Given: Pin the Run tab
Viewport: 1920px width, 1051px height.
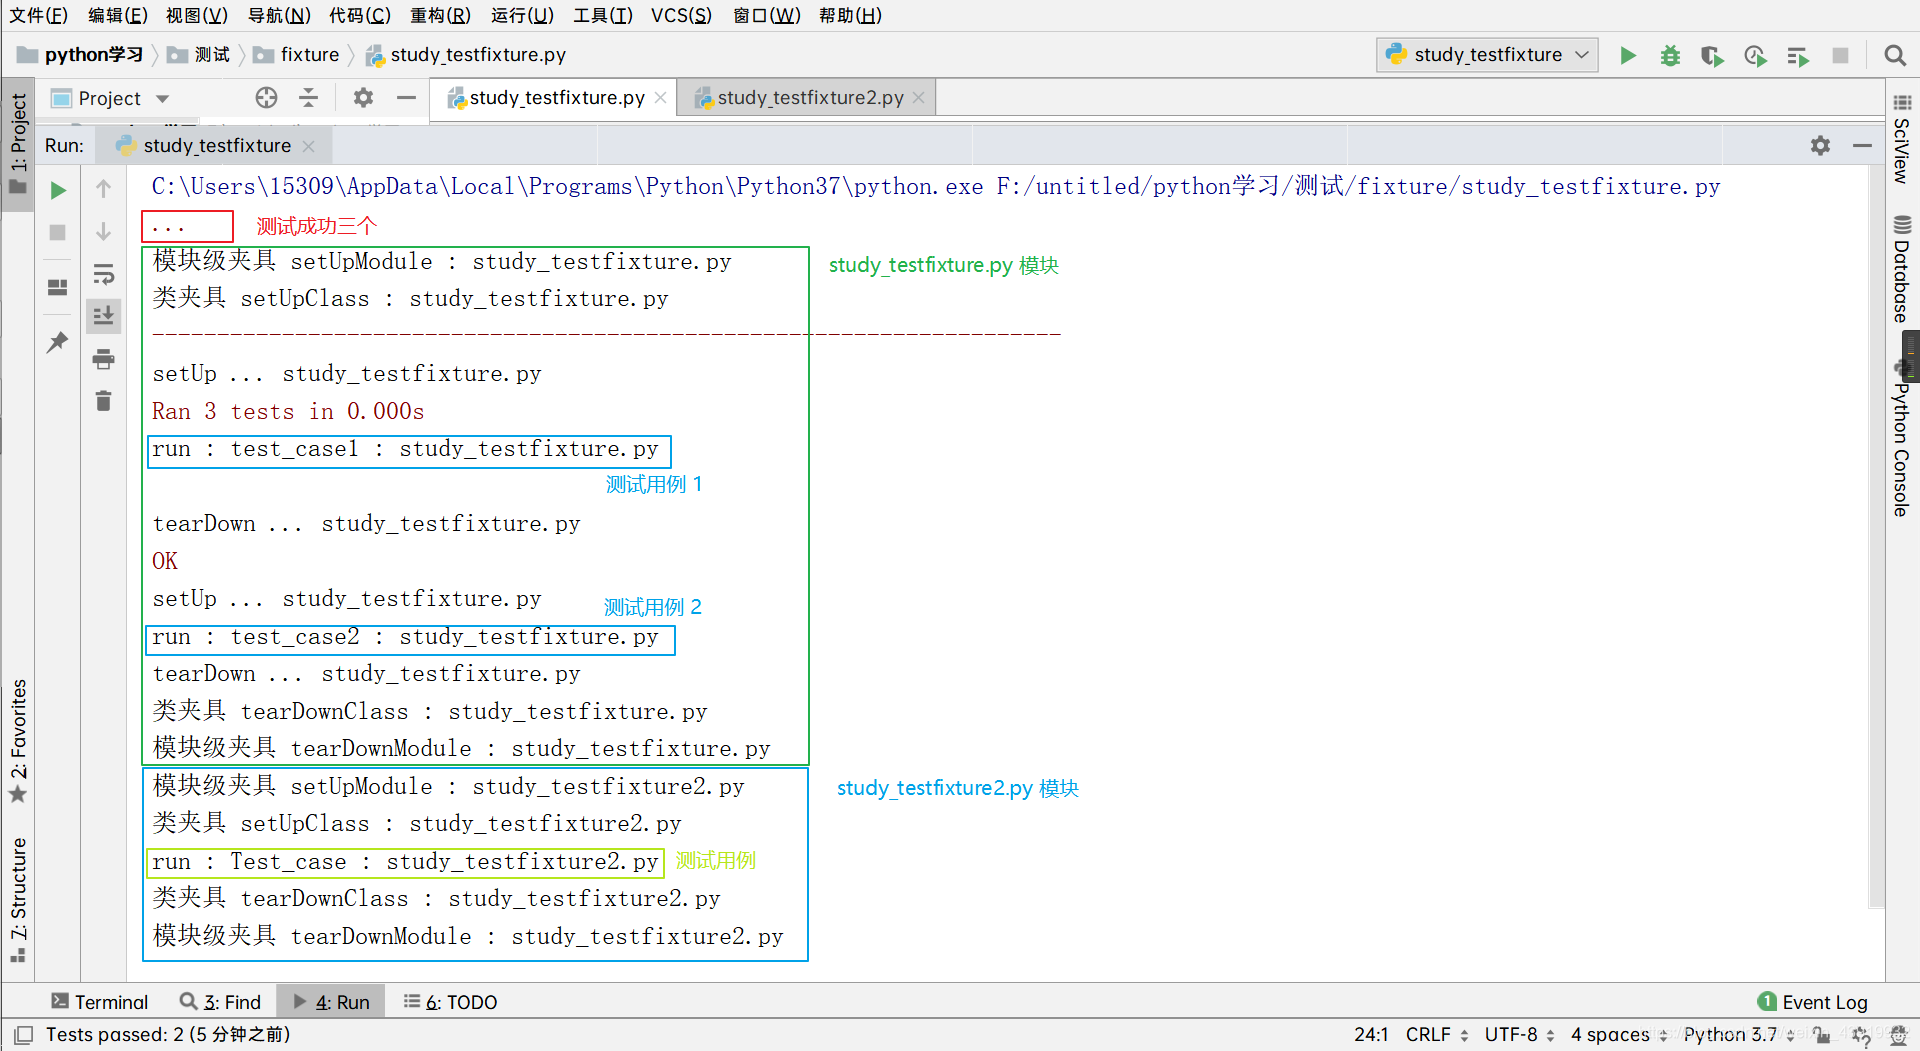Looking at the screenshot, I should pos(58,342).
